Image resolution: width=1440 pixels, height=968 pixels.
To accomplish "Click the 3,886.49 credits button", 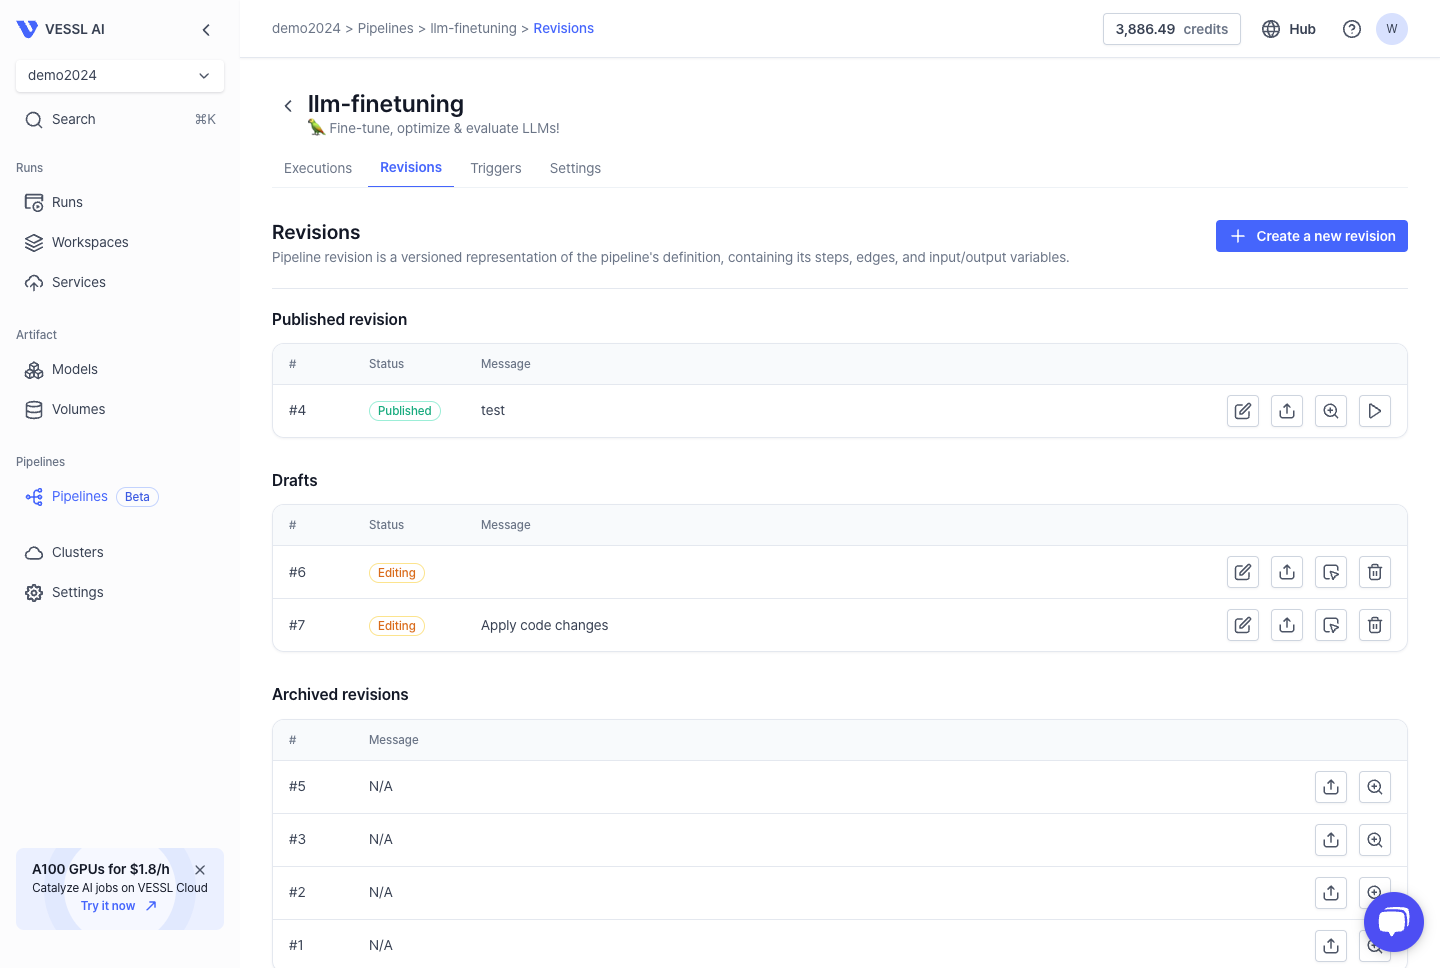I will click(1172, 29).
